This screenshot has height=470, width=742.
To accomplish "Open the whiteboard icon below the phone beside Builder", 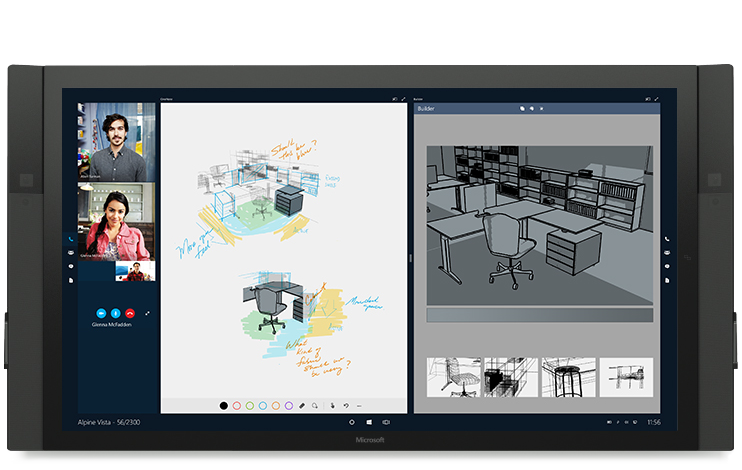I will (x=667, y=253).
